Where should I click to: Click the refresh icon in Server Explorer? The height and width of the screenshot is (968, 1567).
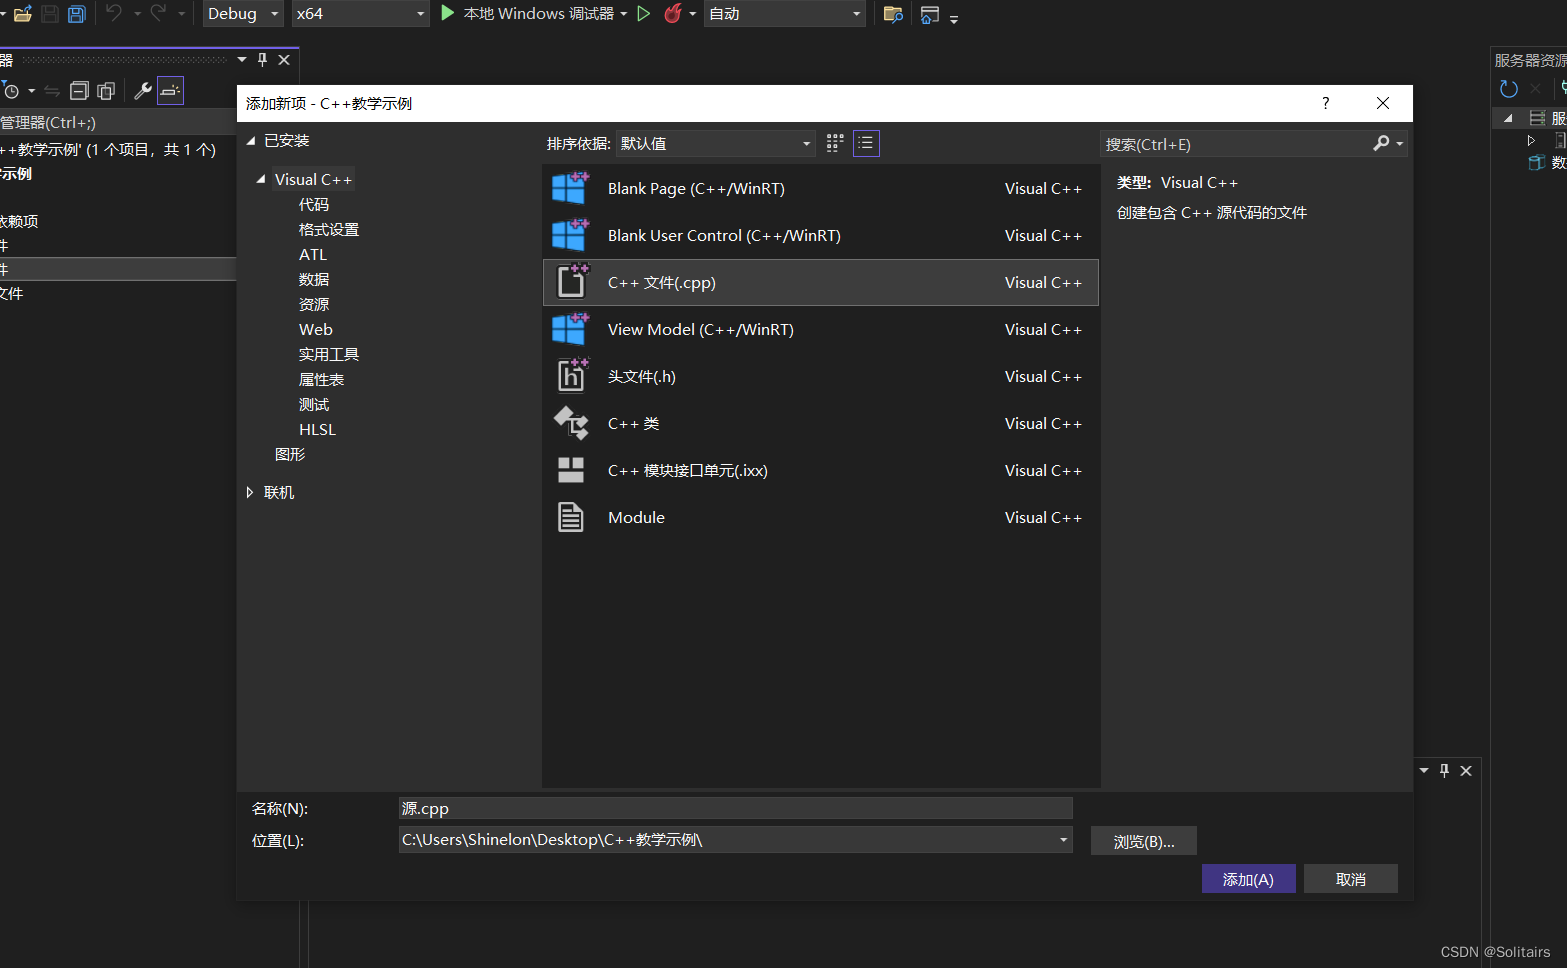click(1509, 89)
